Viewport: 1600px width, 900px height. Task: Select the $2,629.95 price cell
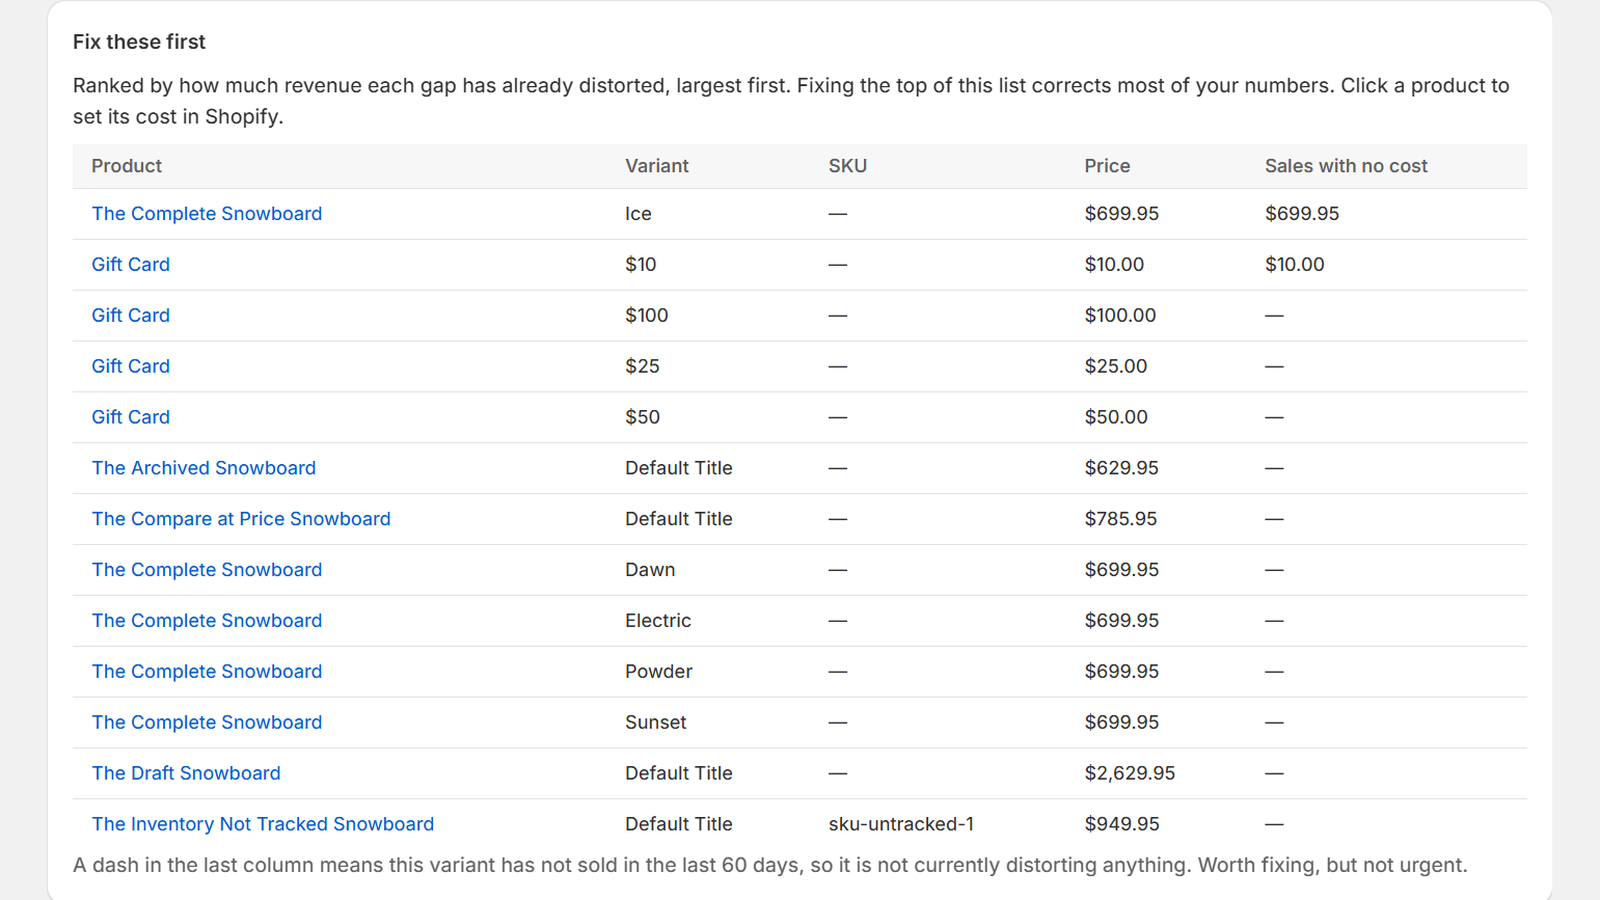point(1130,774)
